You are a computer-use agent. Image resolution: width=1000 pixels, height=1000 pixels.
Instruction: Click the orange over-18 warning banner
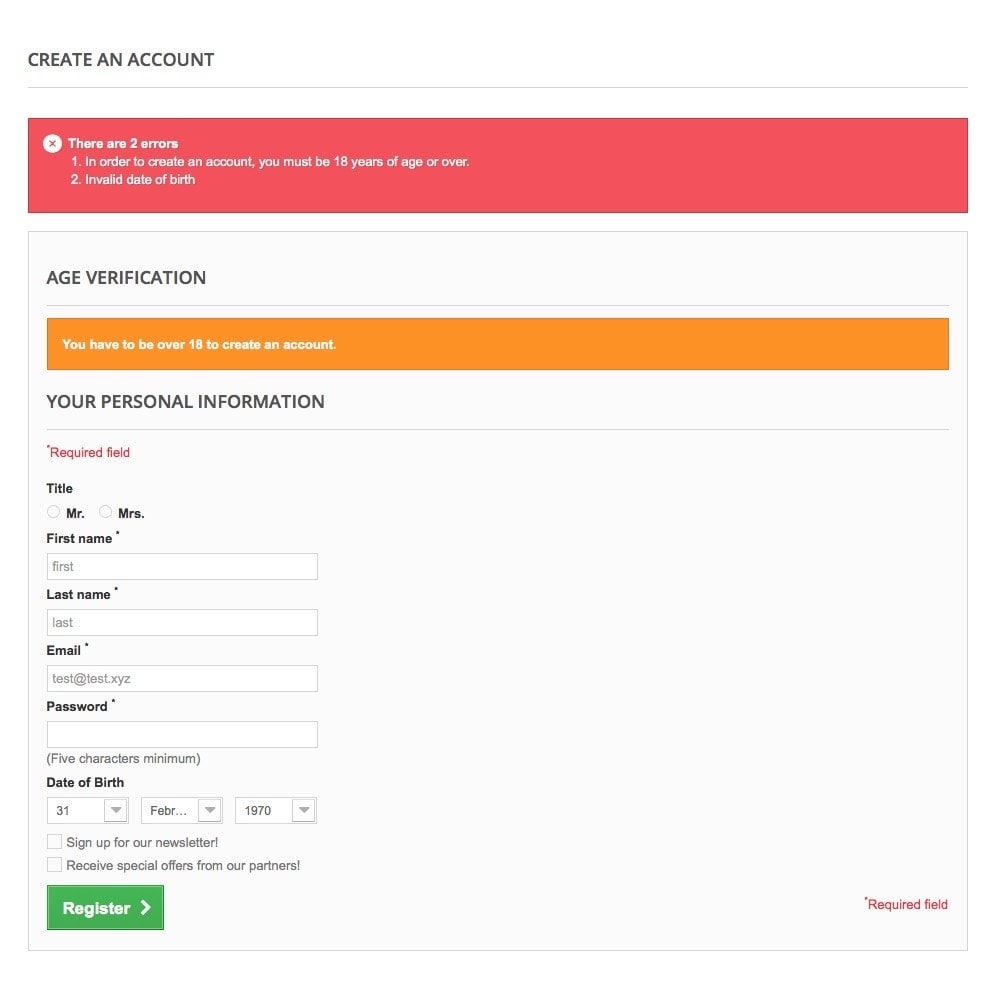(497, 344)
